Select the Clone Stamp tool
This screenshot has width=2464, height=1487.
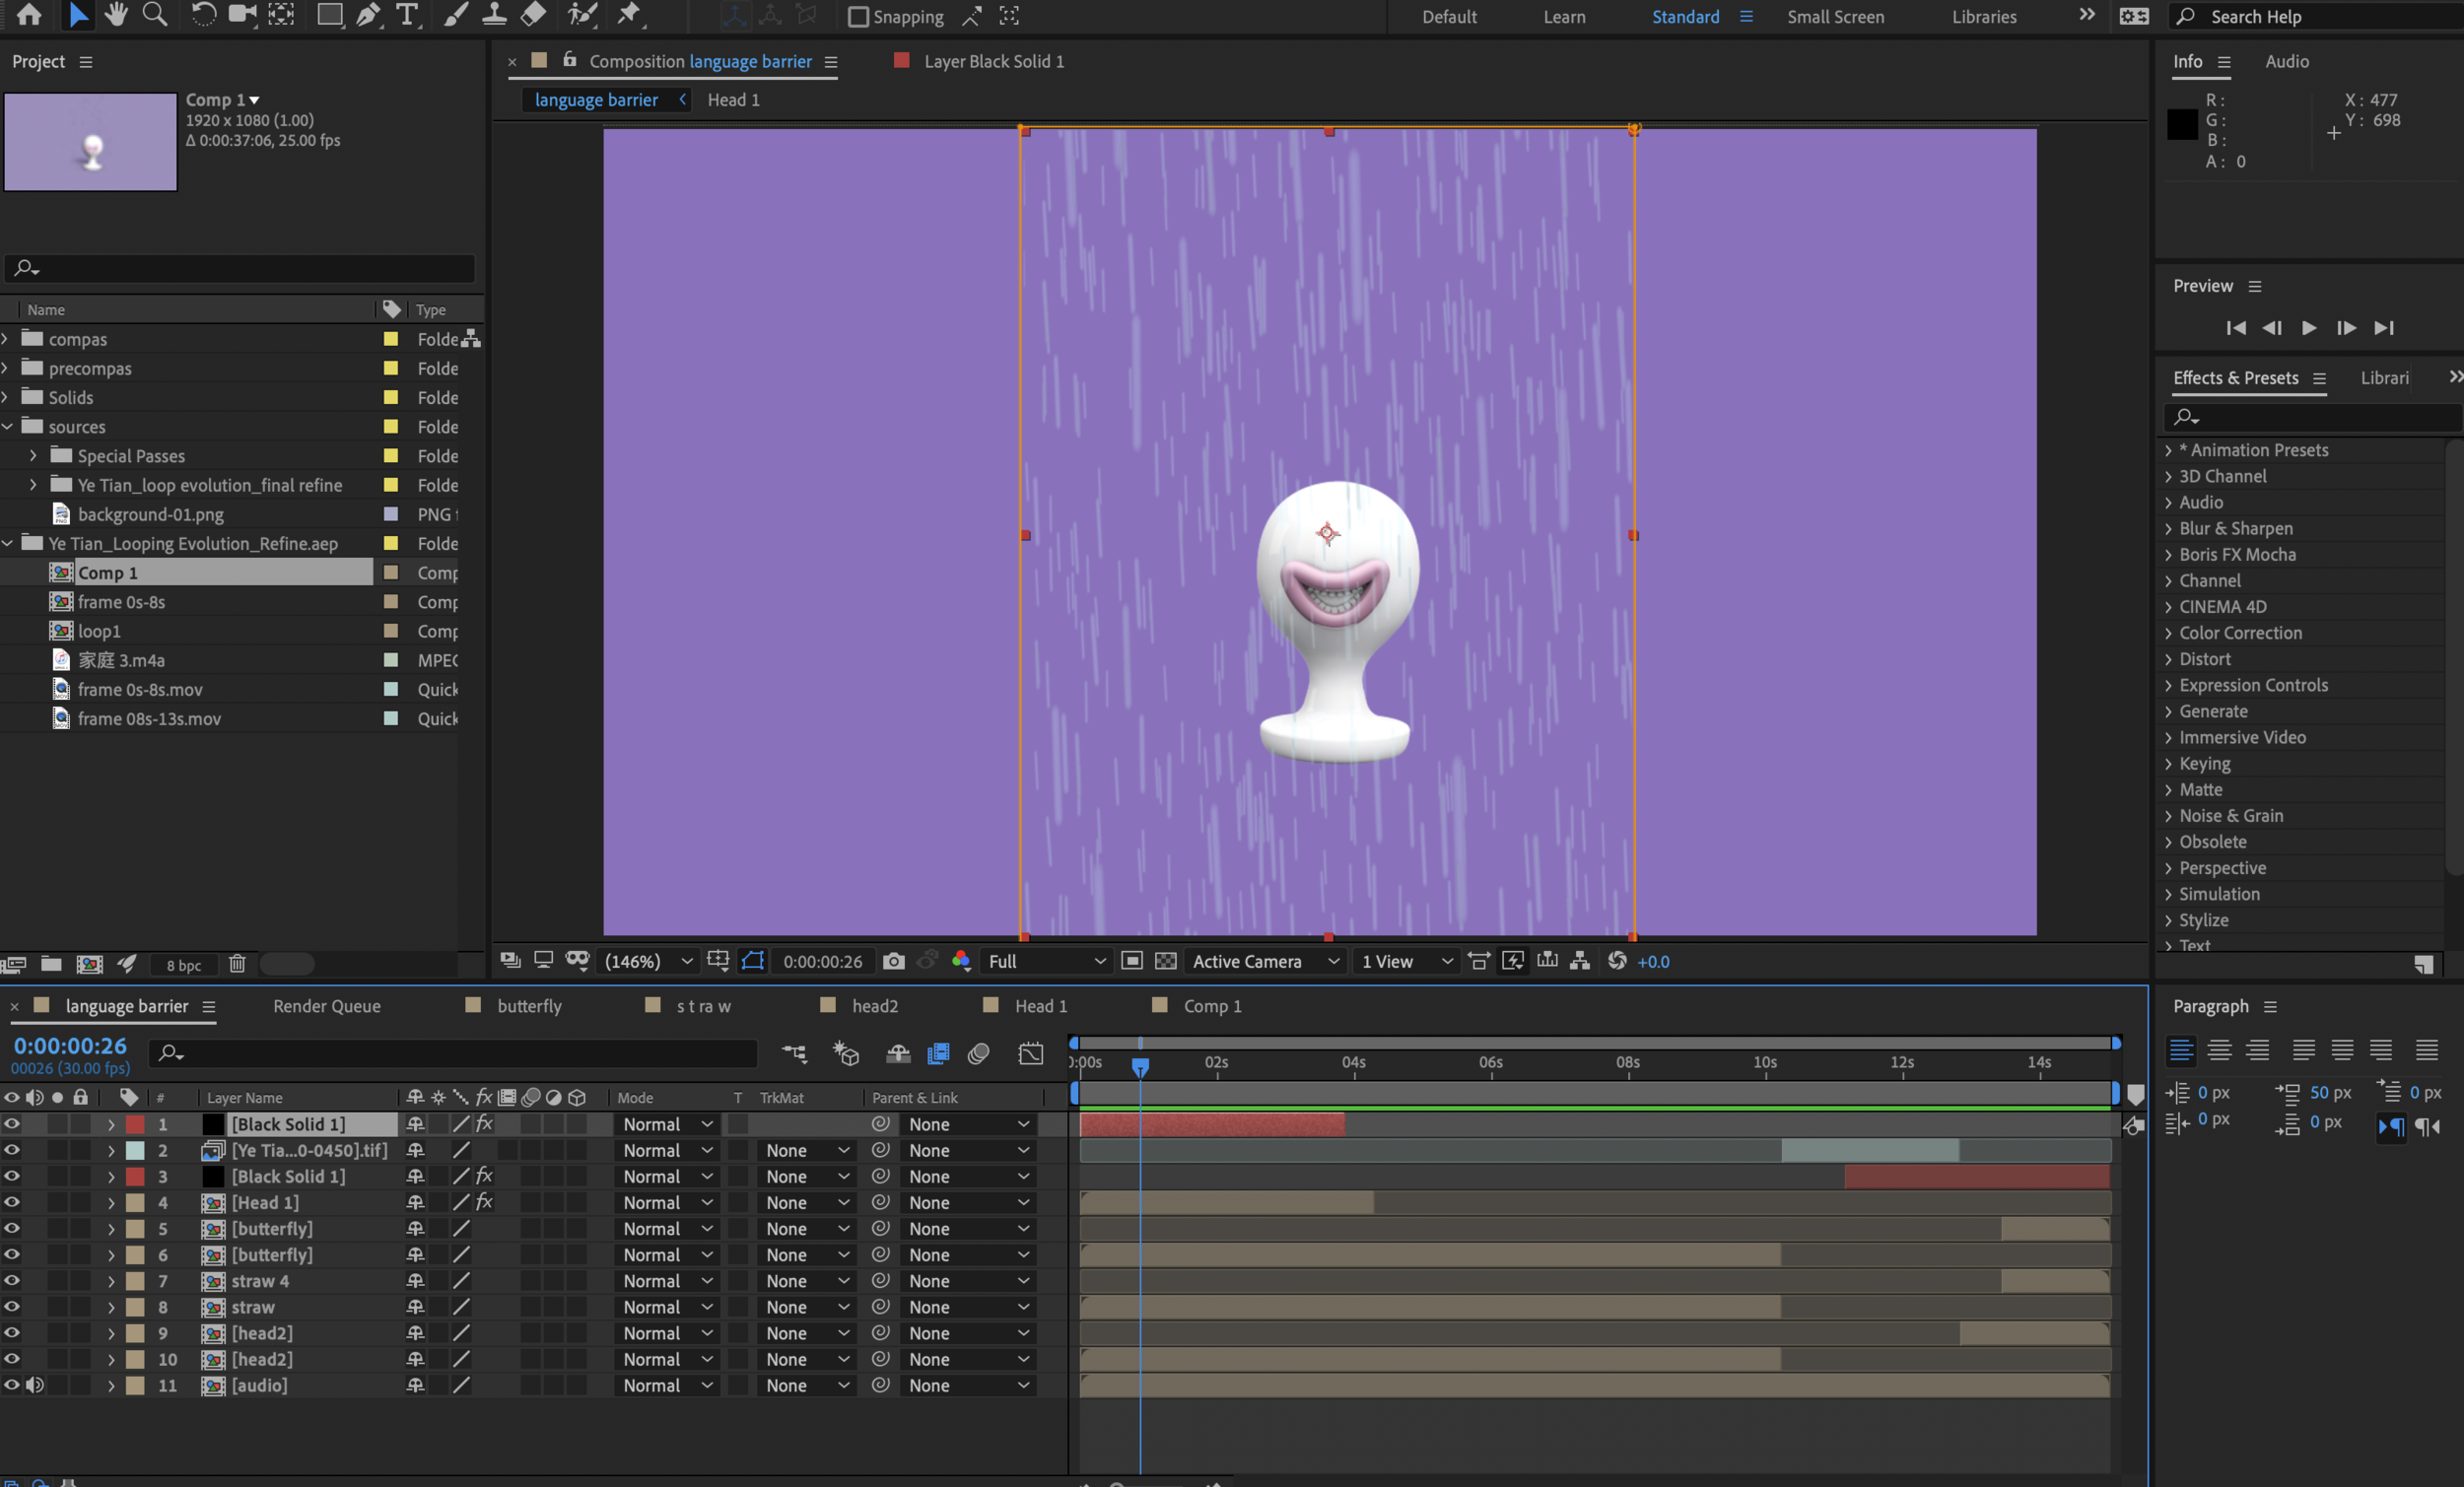[x=494, y=15]
